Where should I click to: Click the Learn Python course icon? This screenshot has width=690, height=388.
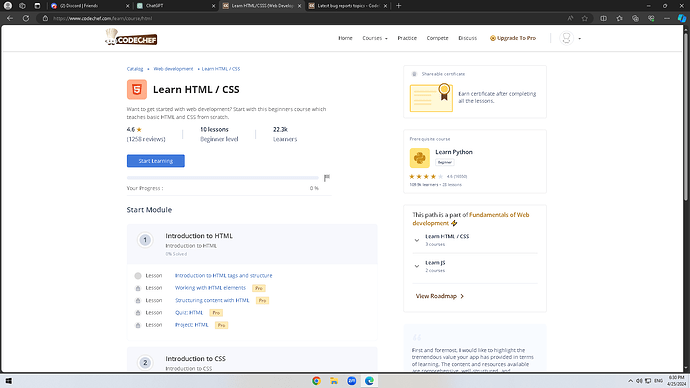(x=419, y=158)
